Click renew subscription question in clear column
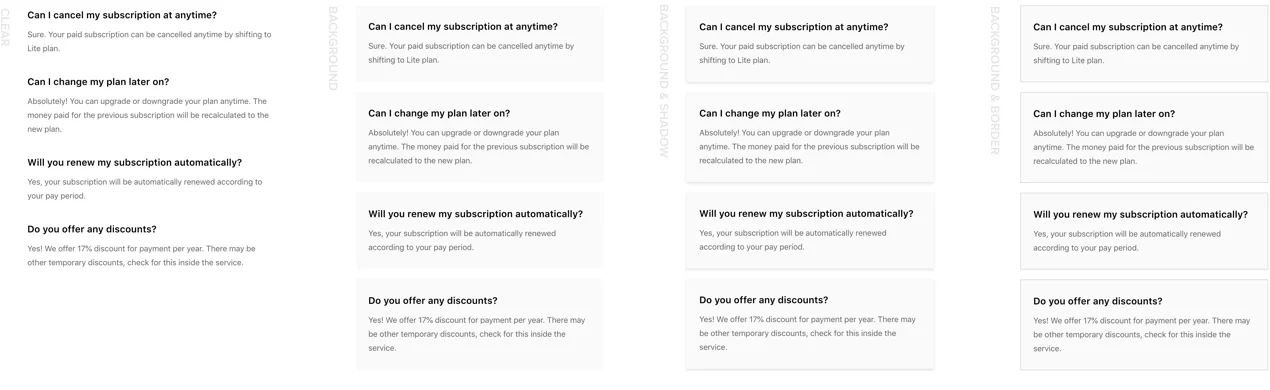This screenshot has height=390, width=1270. pos(134,162)
